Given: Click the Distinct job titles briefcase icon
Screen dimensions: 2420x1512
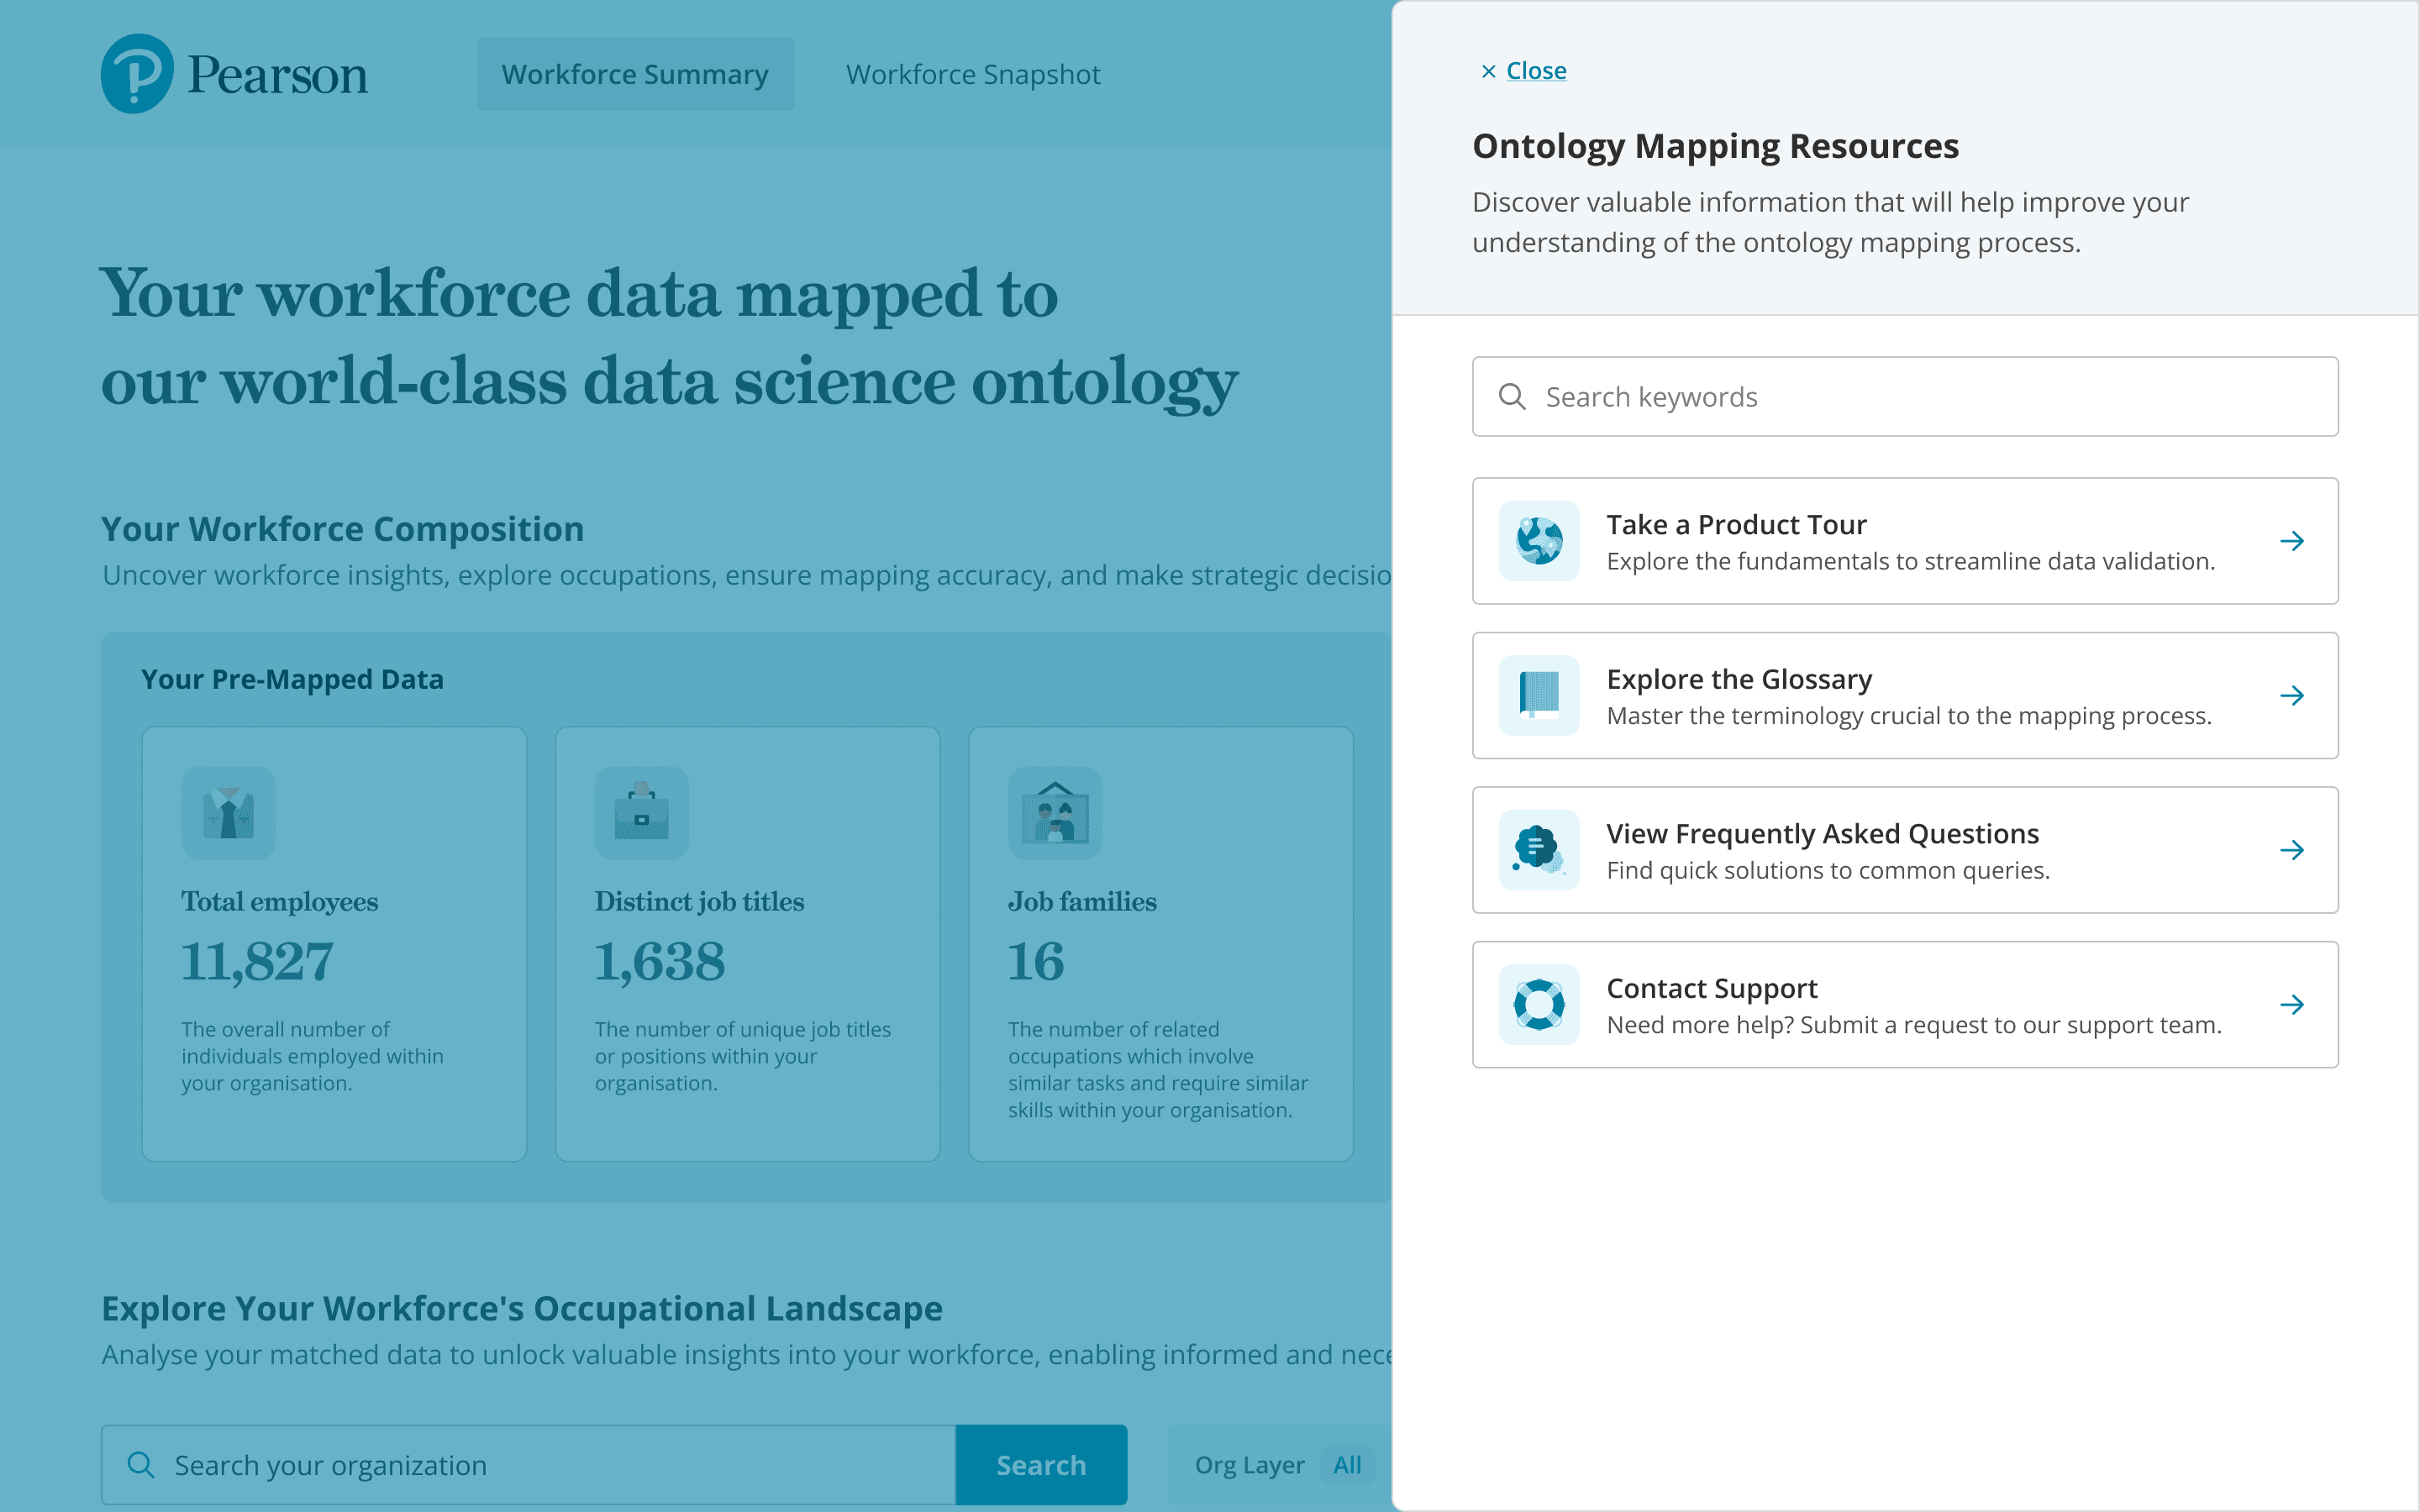Looking at the screenshot, I should point(641,813).
